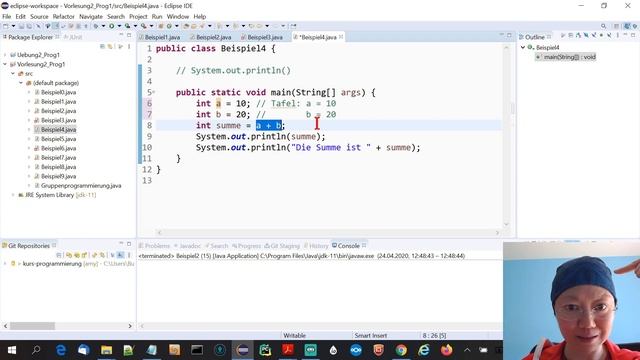This screenshot has width=640, height=360.
Task: Open Outline view menu three dots
Action: pyautogui.click(x=618, y=36)
